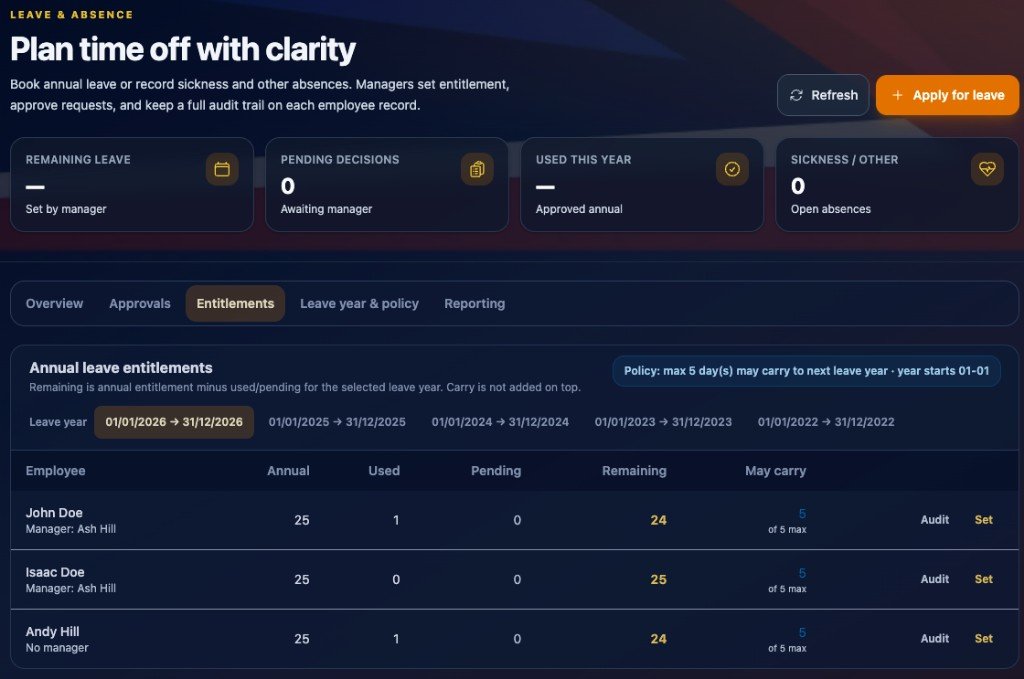Viewport: 1024px width, 679px height.
Task: Click the Pending column header
Action: tap(496, 471)
